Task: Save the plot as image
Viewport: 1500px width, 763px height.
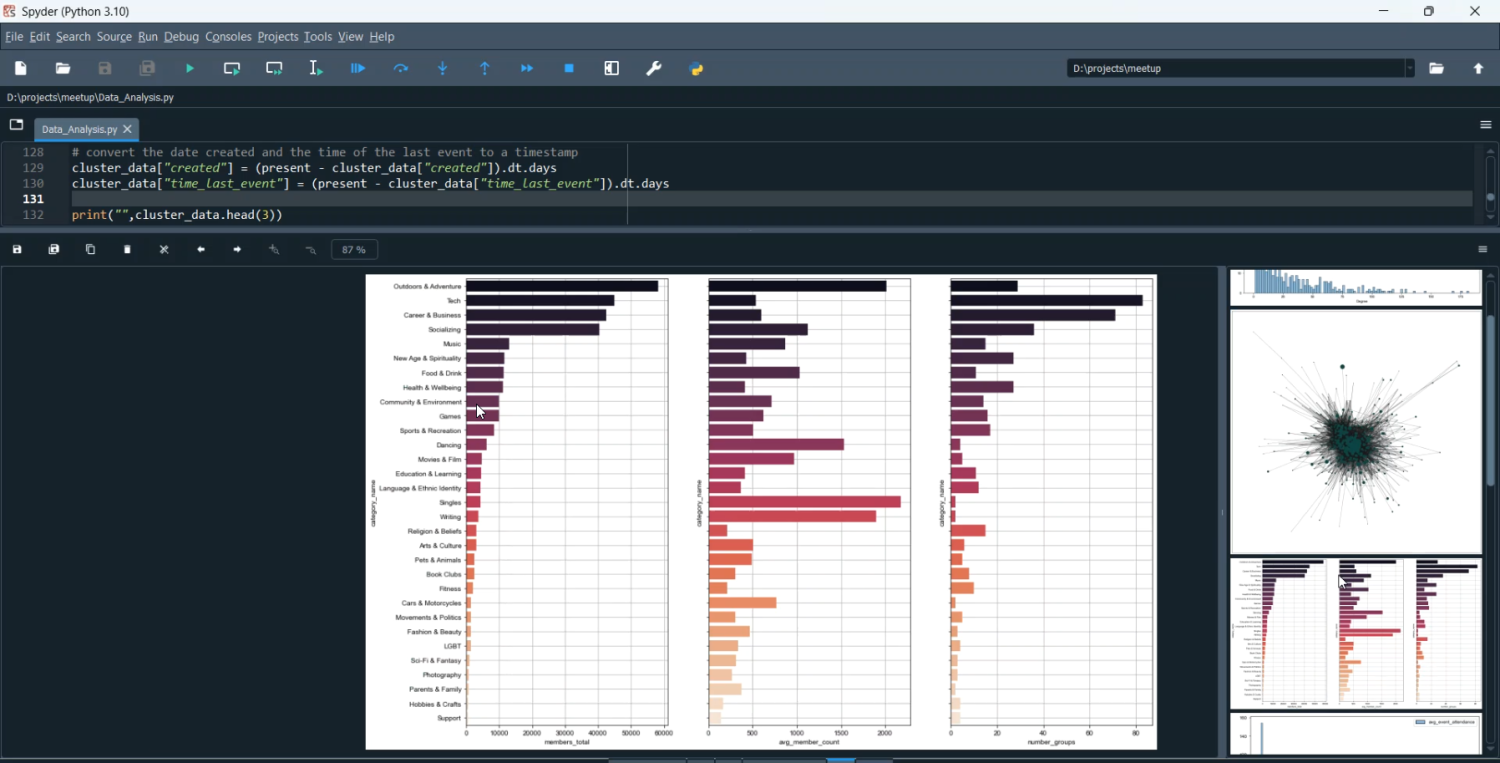Action: click(x=17, y=250)
